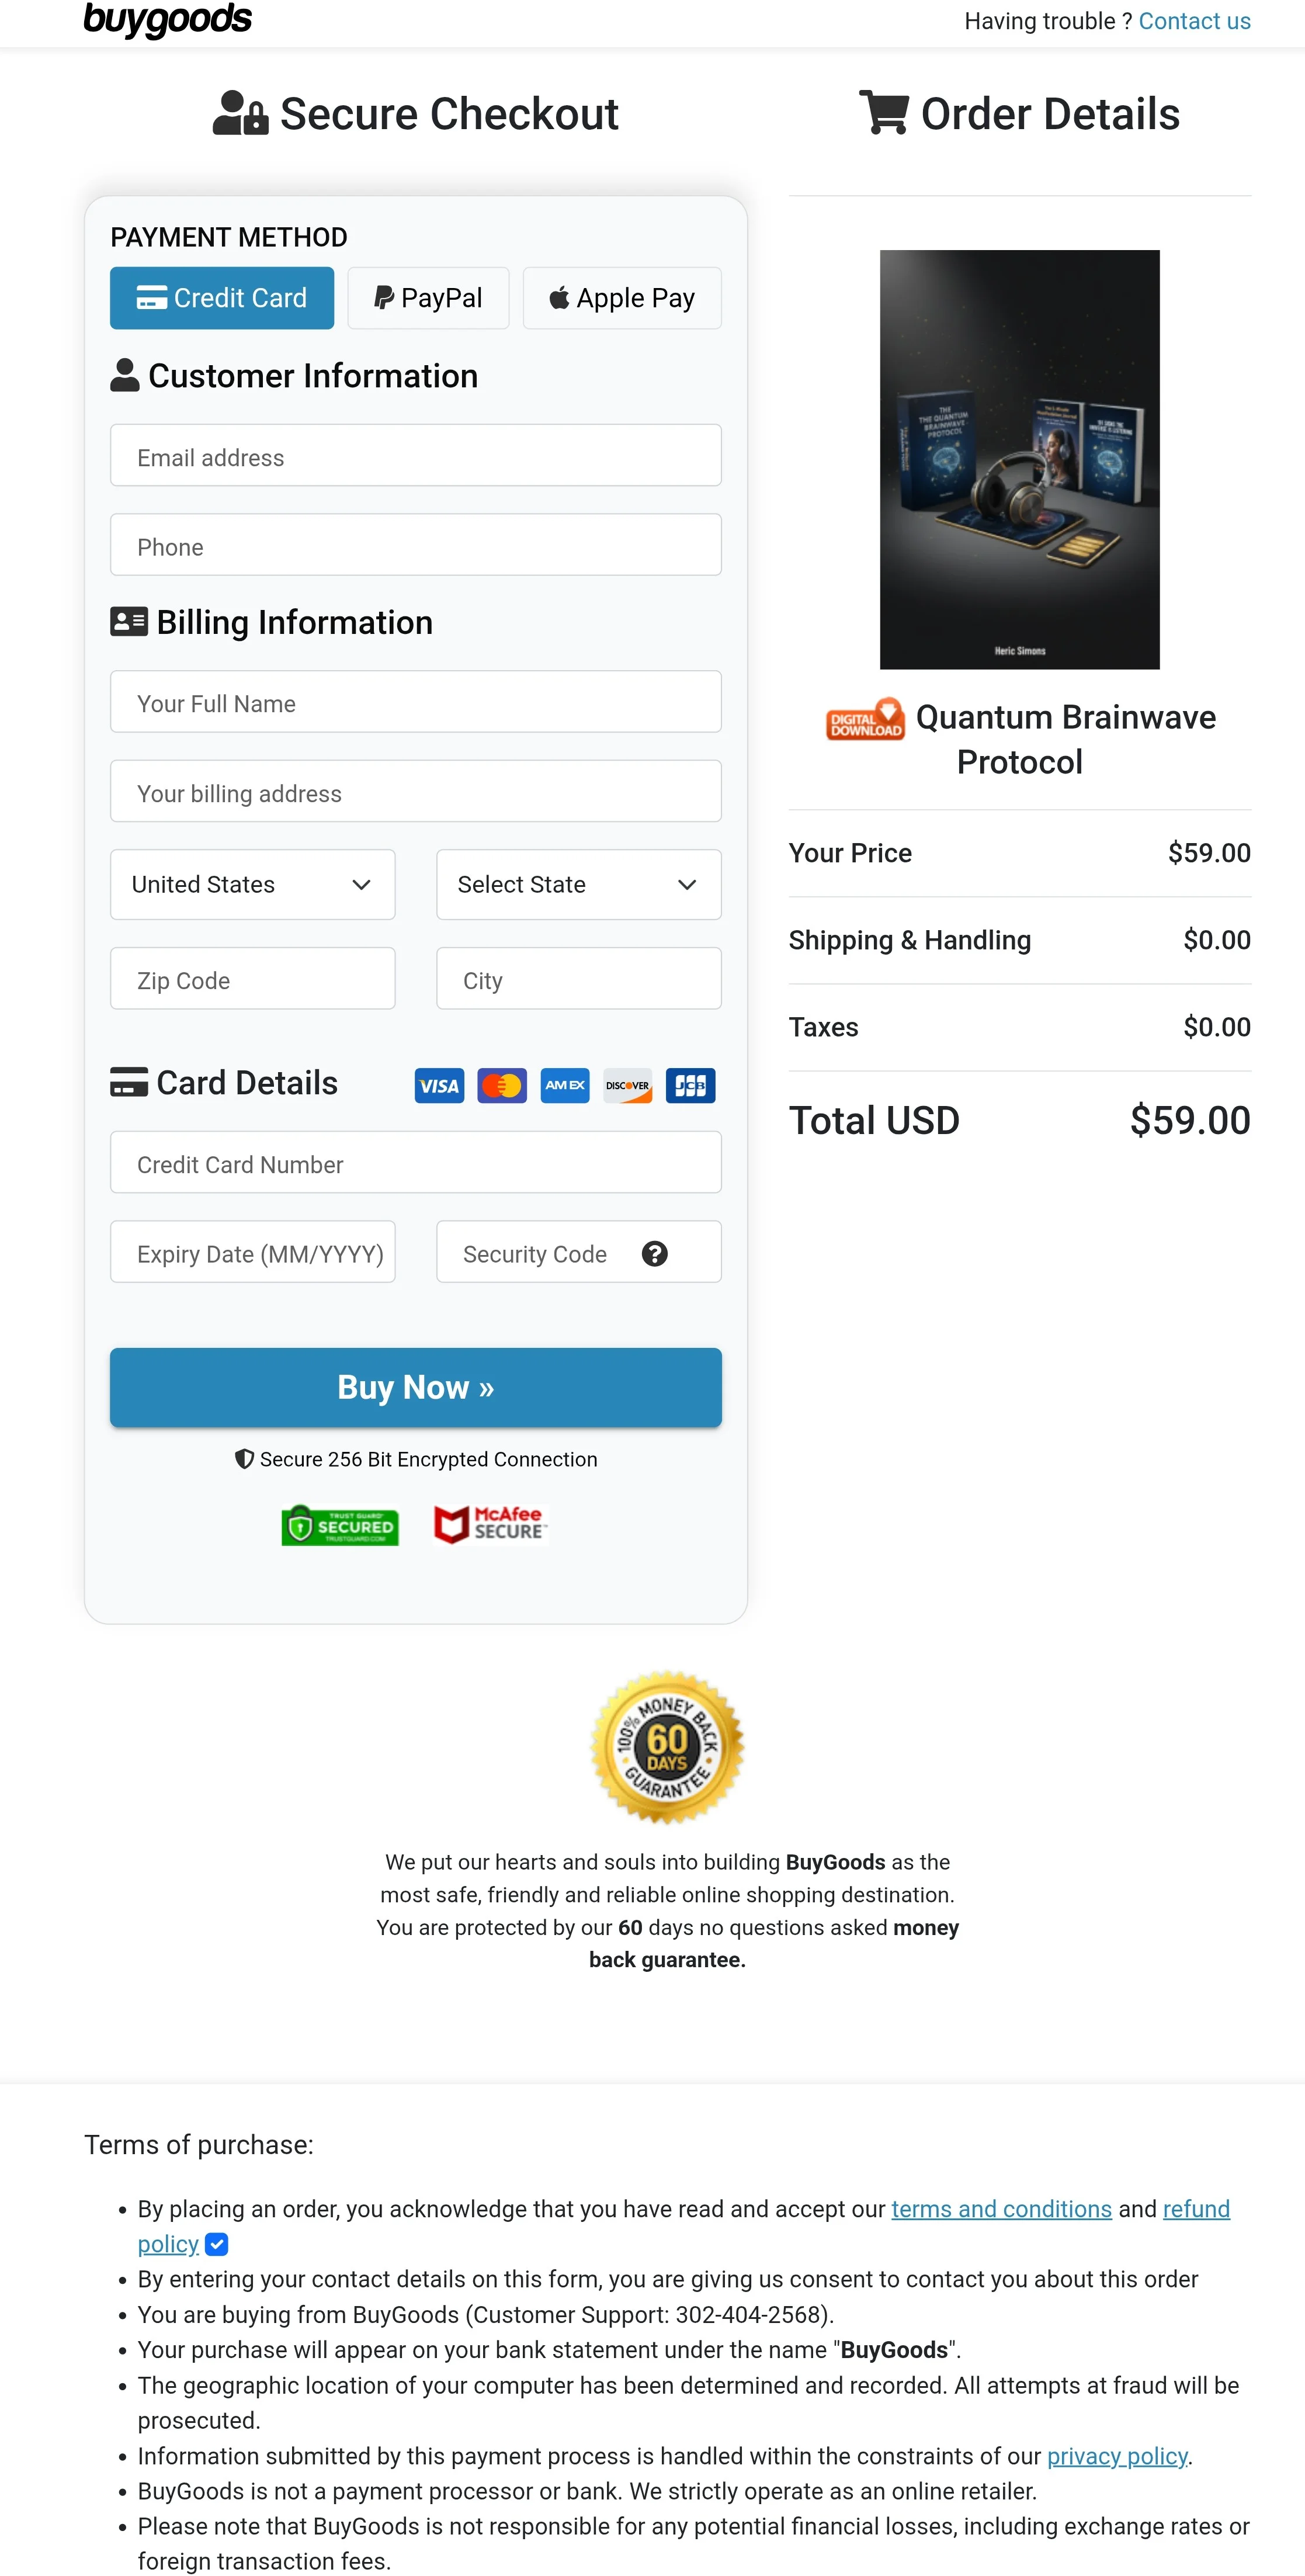The width and height of the screenshot is (1305, 2576).
Task: Click the American Express icon
Action: (564, 1085)
